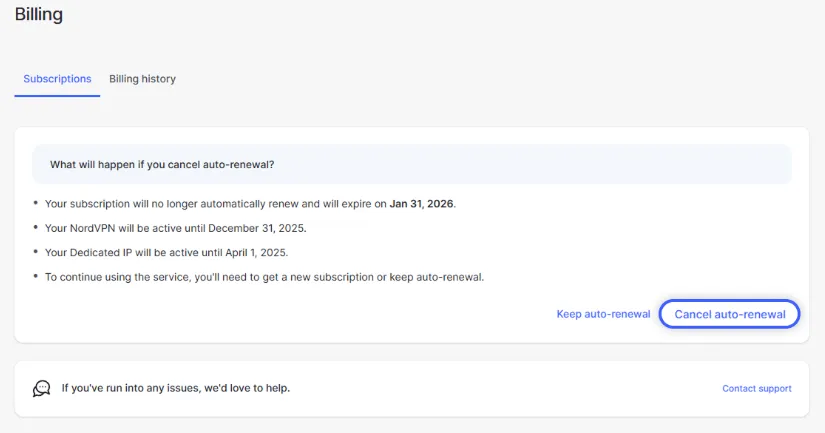Follow the Contact support link
825x433 pixels.
(756, 388)
